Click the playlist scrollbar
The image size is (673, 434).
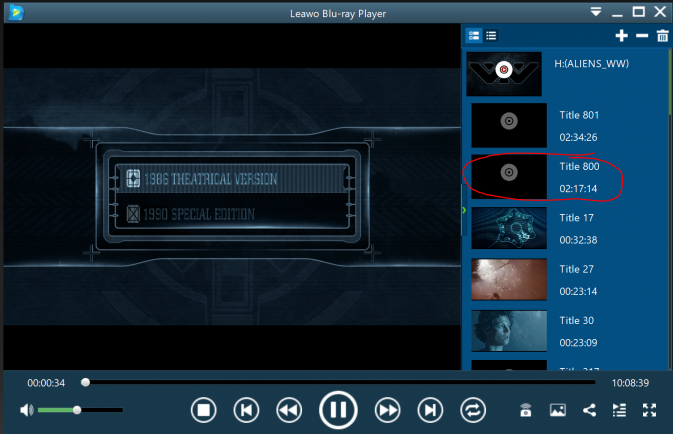click(x=670, y=82)
